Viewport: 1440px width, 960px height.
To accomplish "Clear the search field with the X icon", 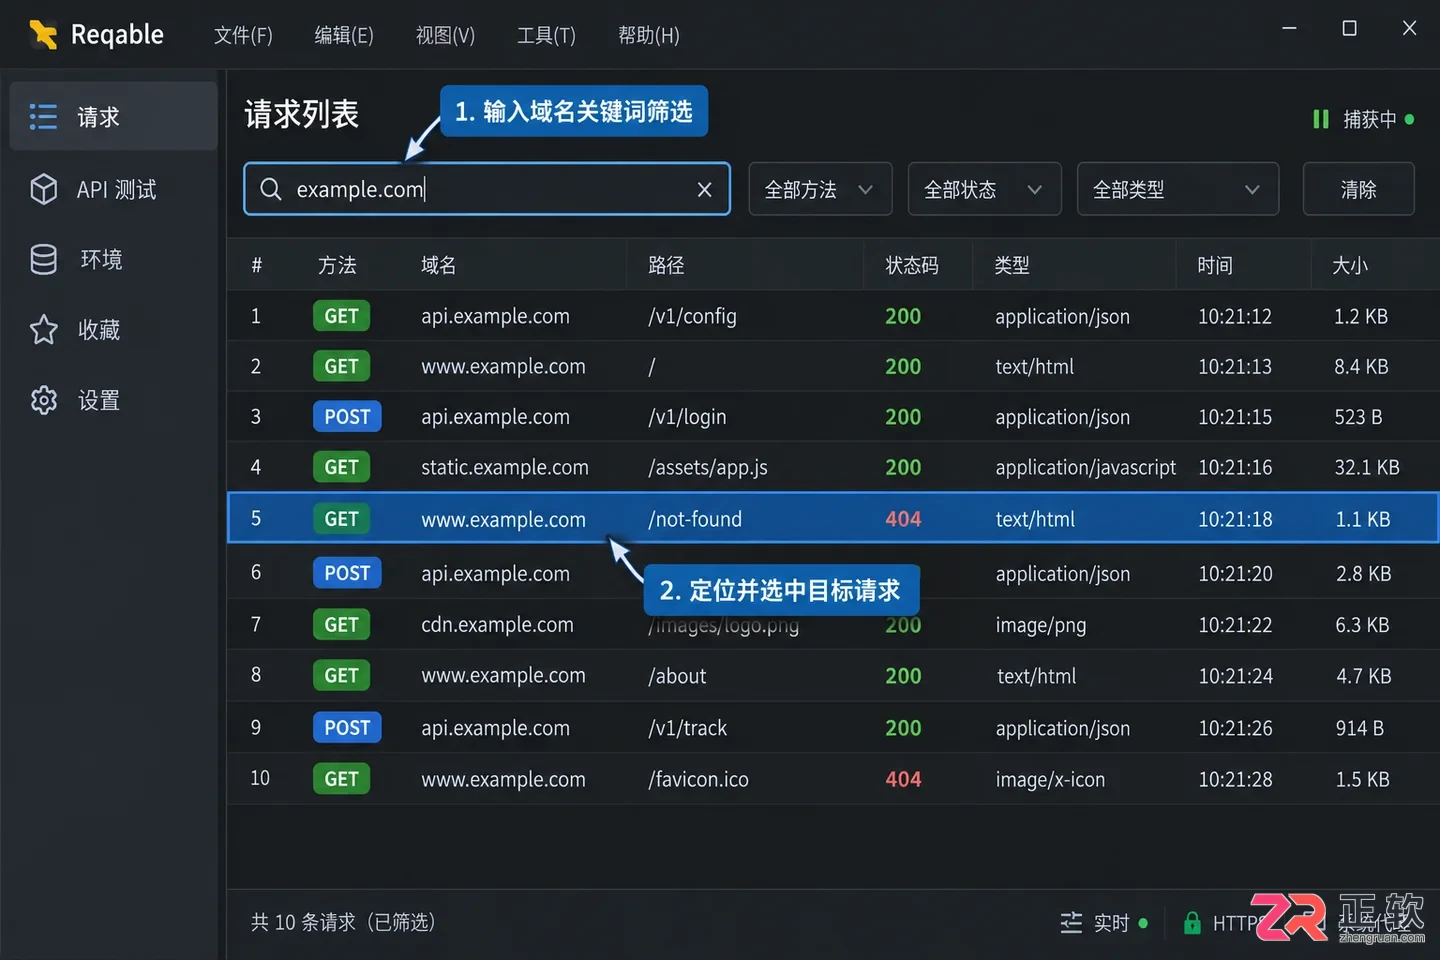I will [704, 189].
